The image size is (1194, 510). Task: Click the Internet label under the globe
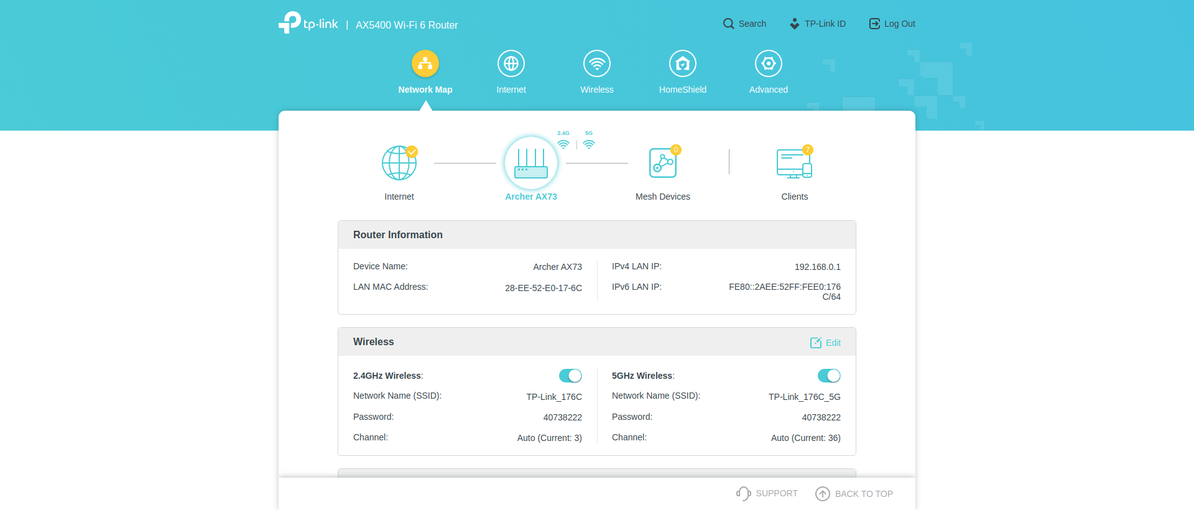(x=399, y=196)
